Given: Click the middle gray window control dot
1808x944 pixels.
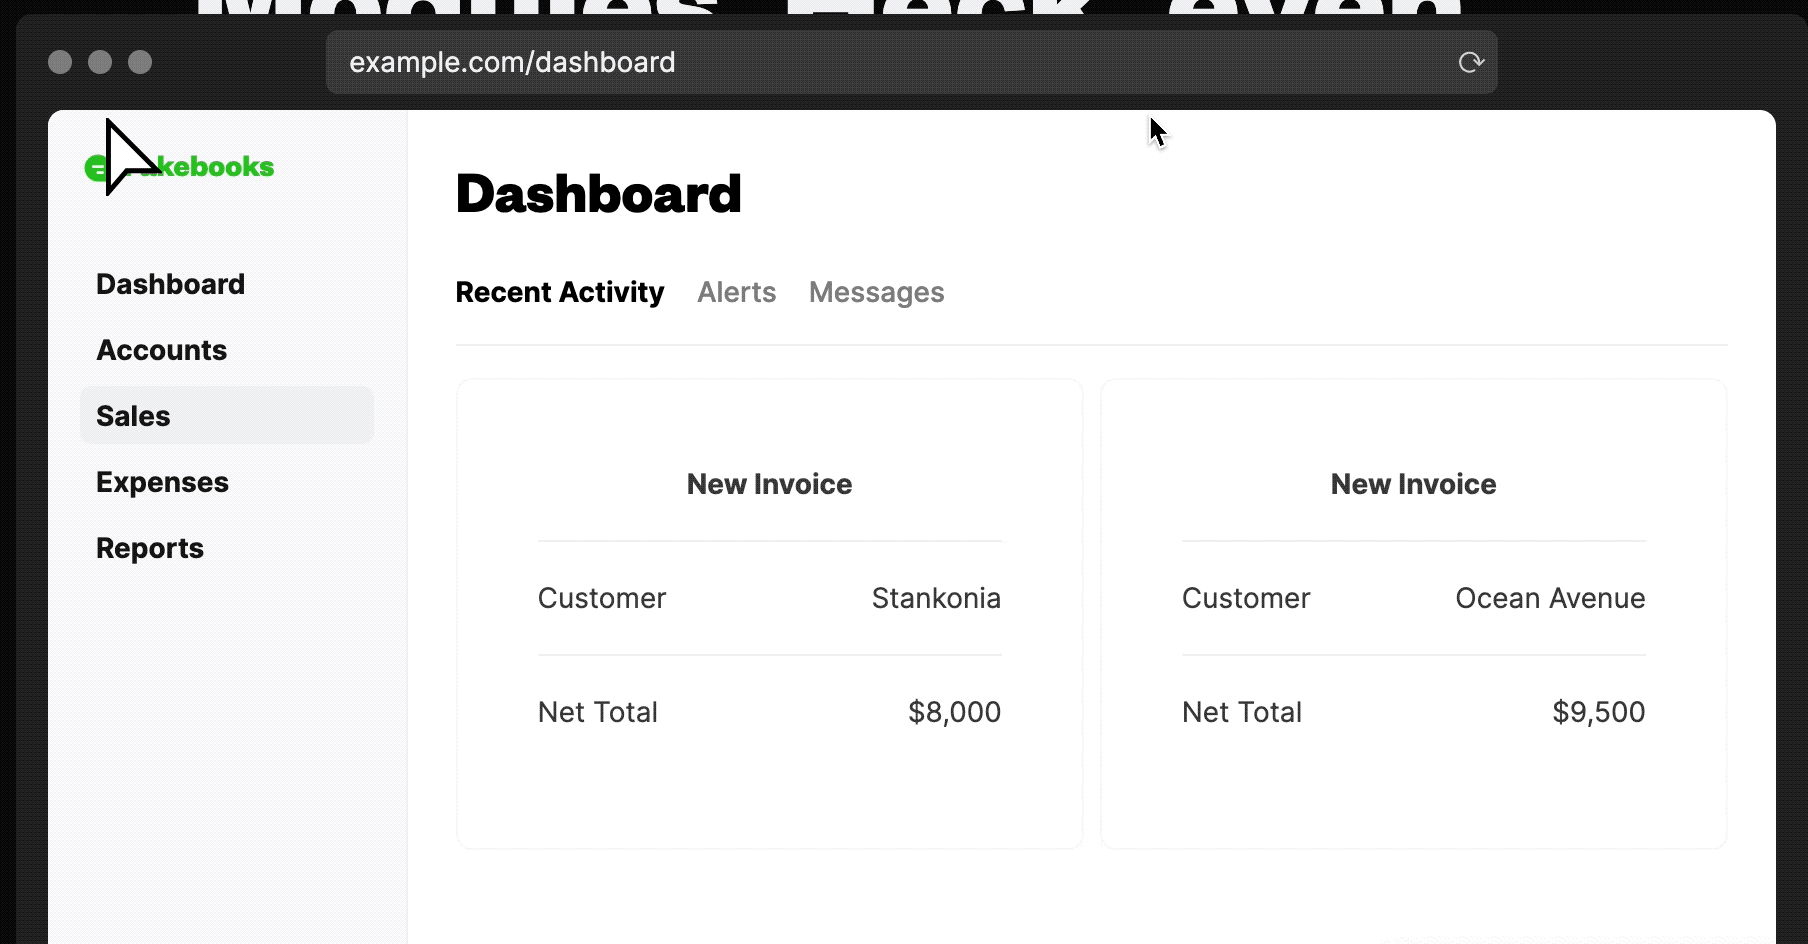Looking at the screenshot, I should (100, 62).
